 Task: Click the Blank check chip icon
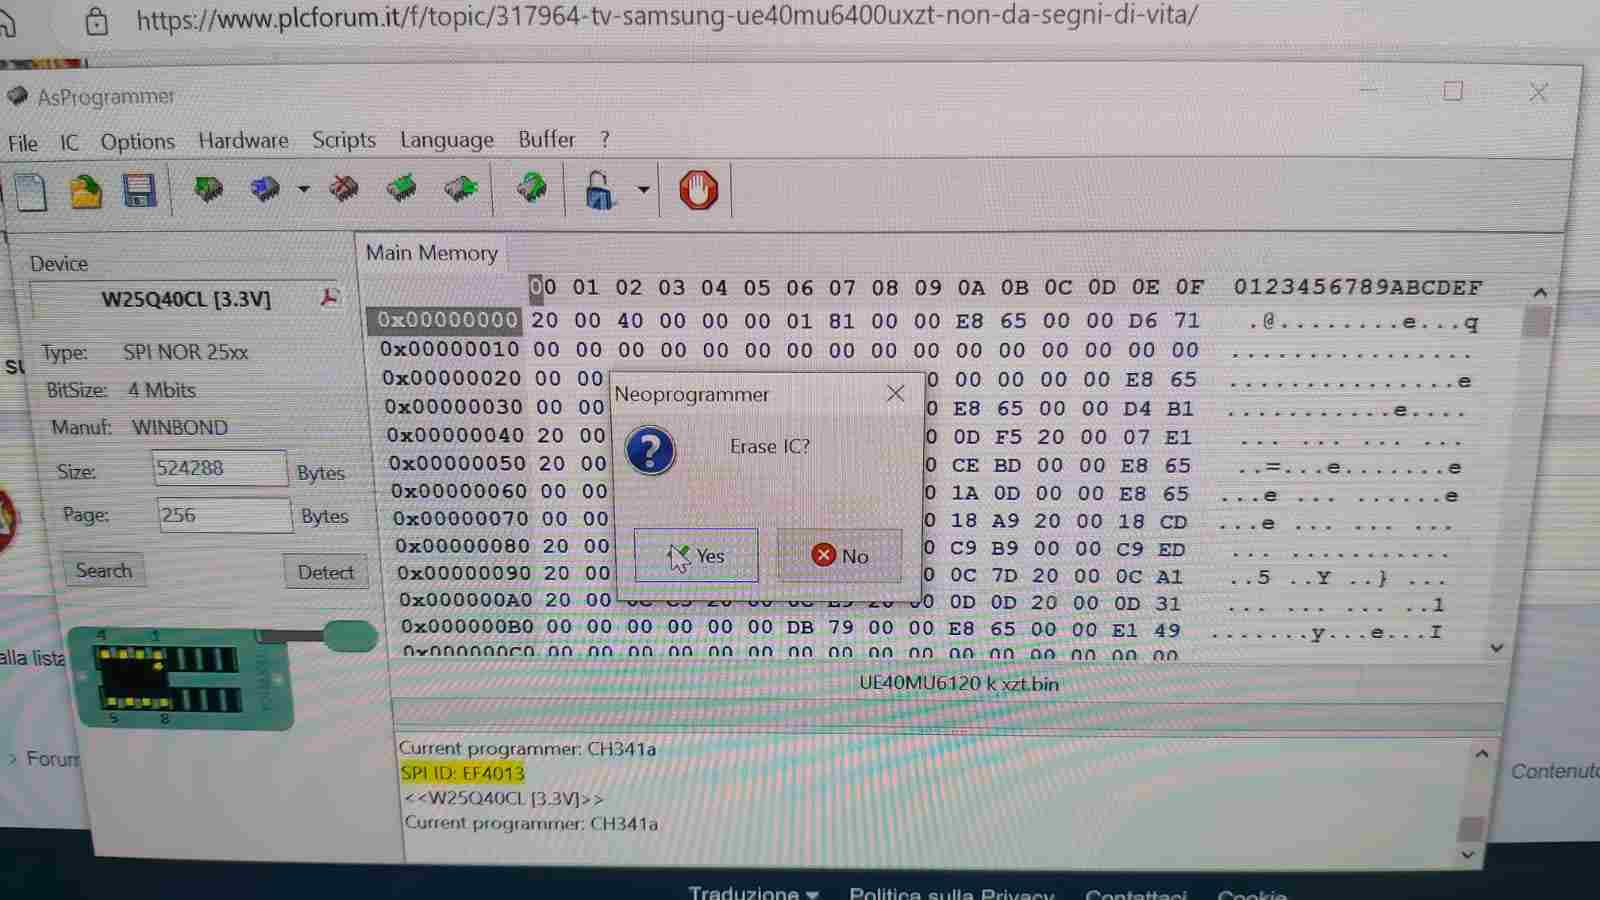point(461,188)
